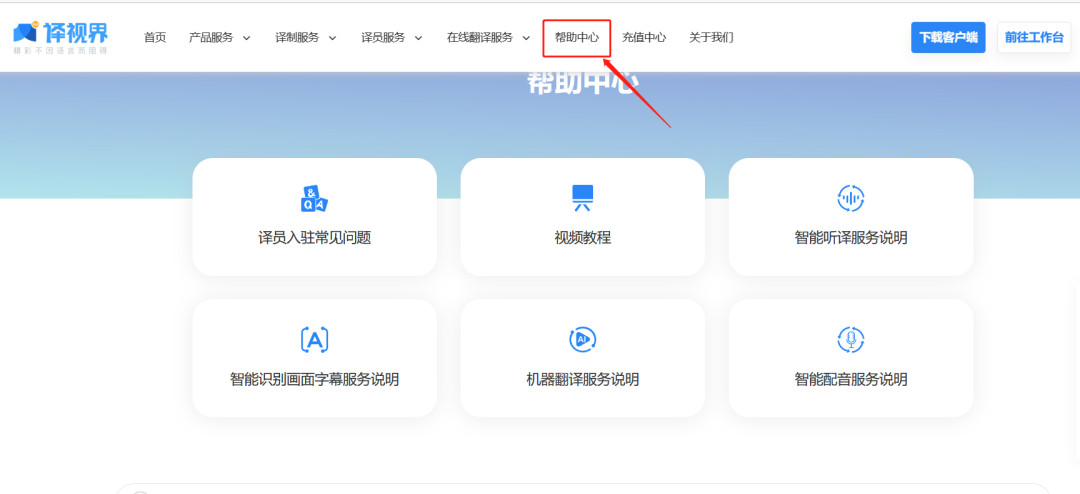The height and width of the screenshot is (494, 1080).
Task: Open the 智能识别画面字幕服务说明 text link
Action: (315, 380)
